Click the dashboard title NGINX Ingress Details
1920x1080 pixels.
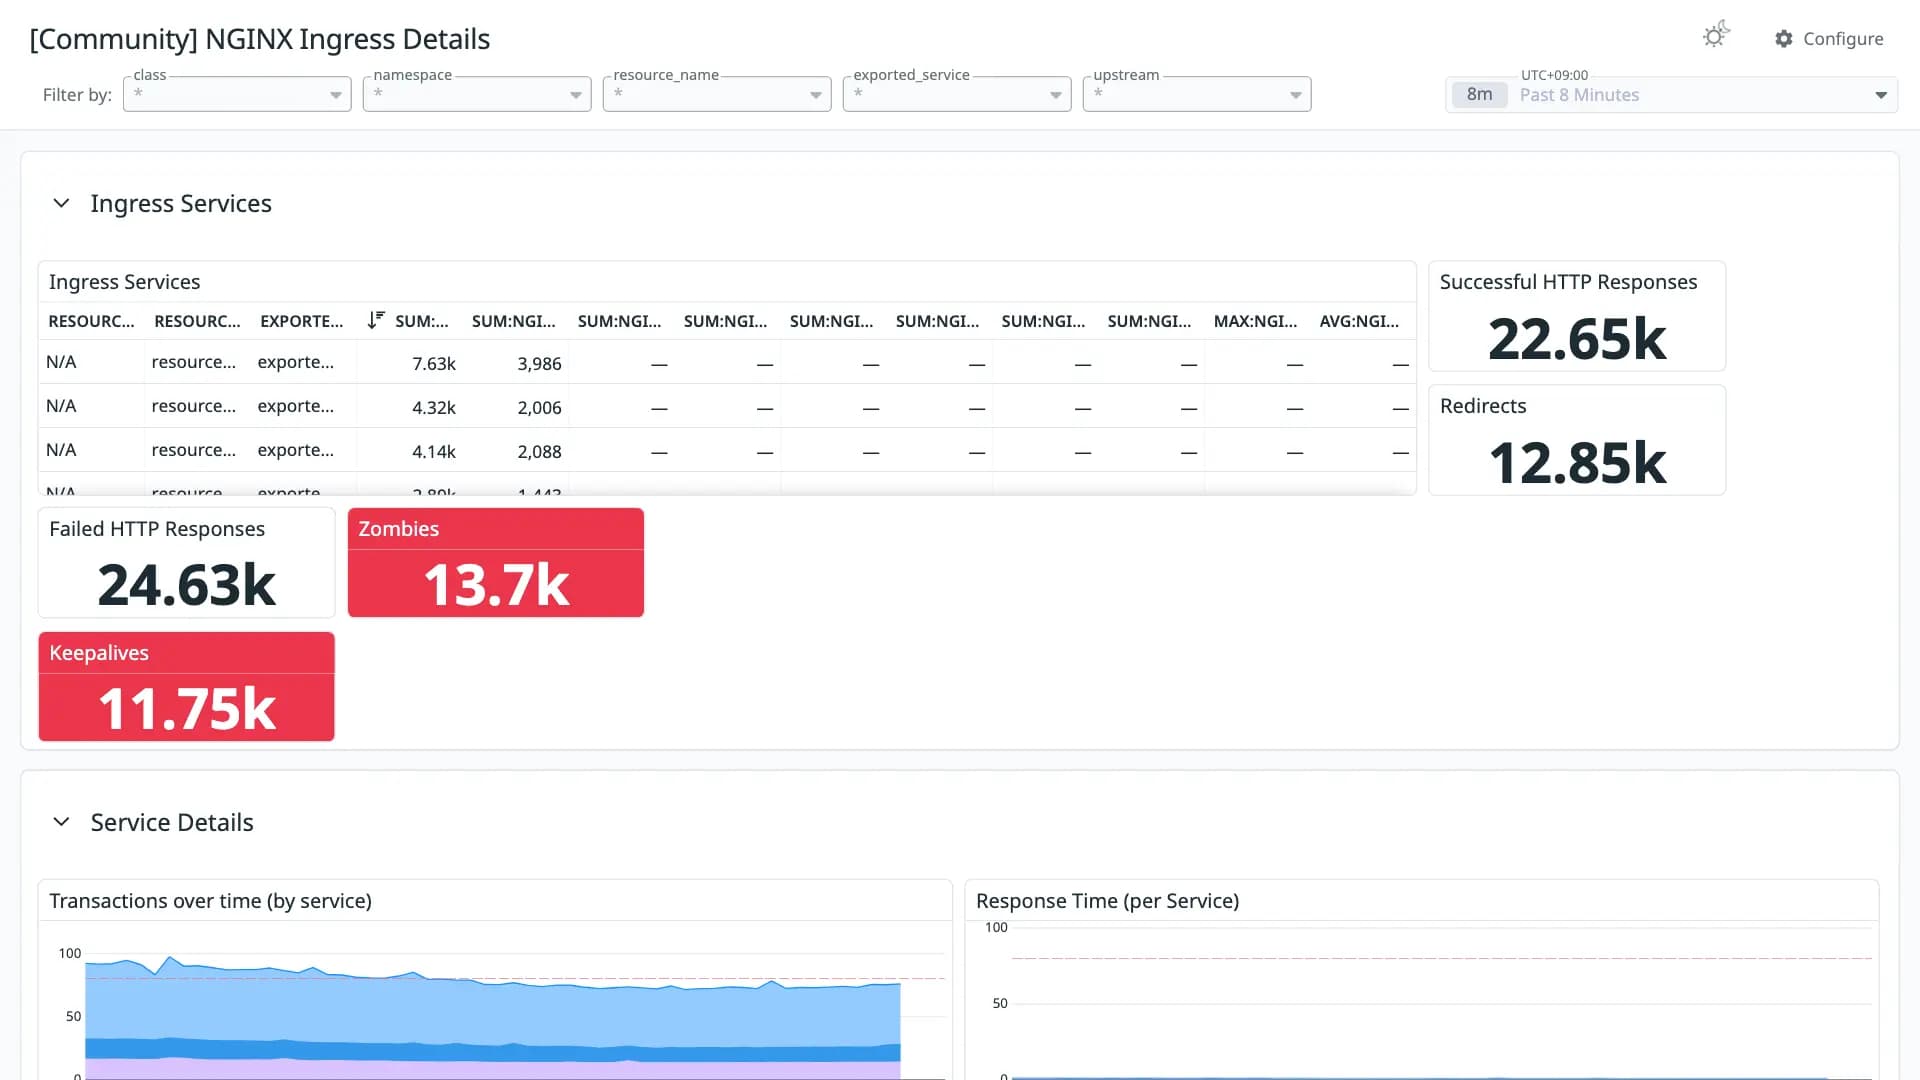point(260,39)
